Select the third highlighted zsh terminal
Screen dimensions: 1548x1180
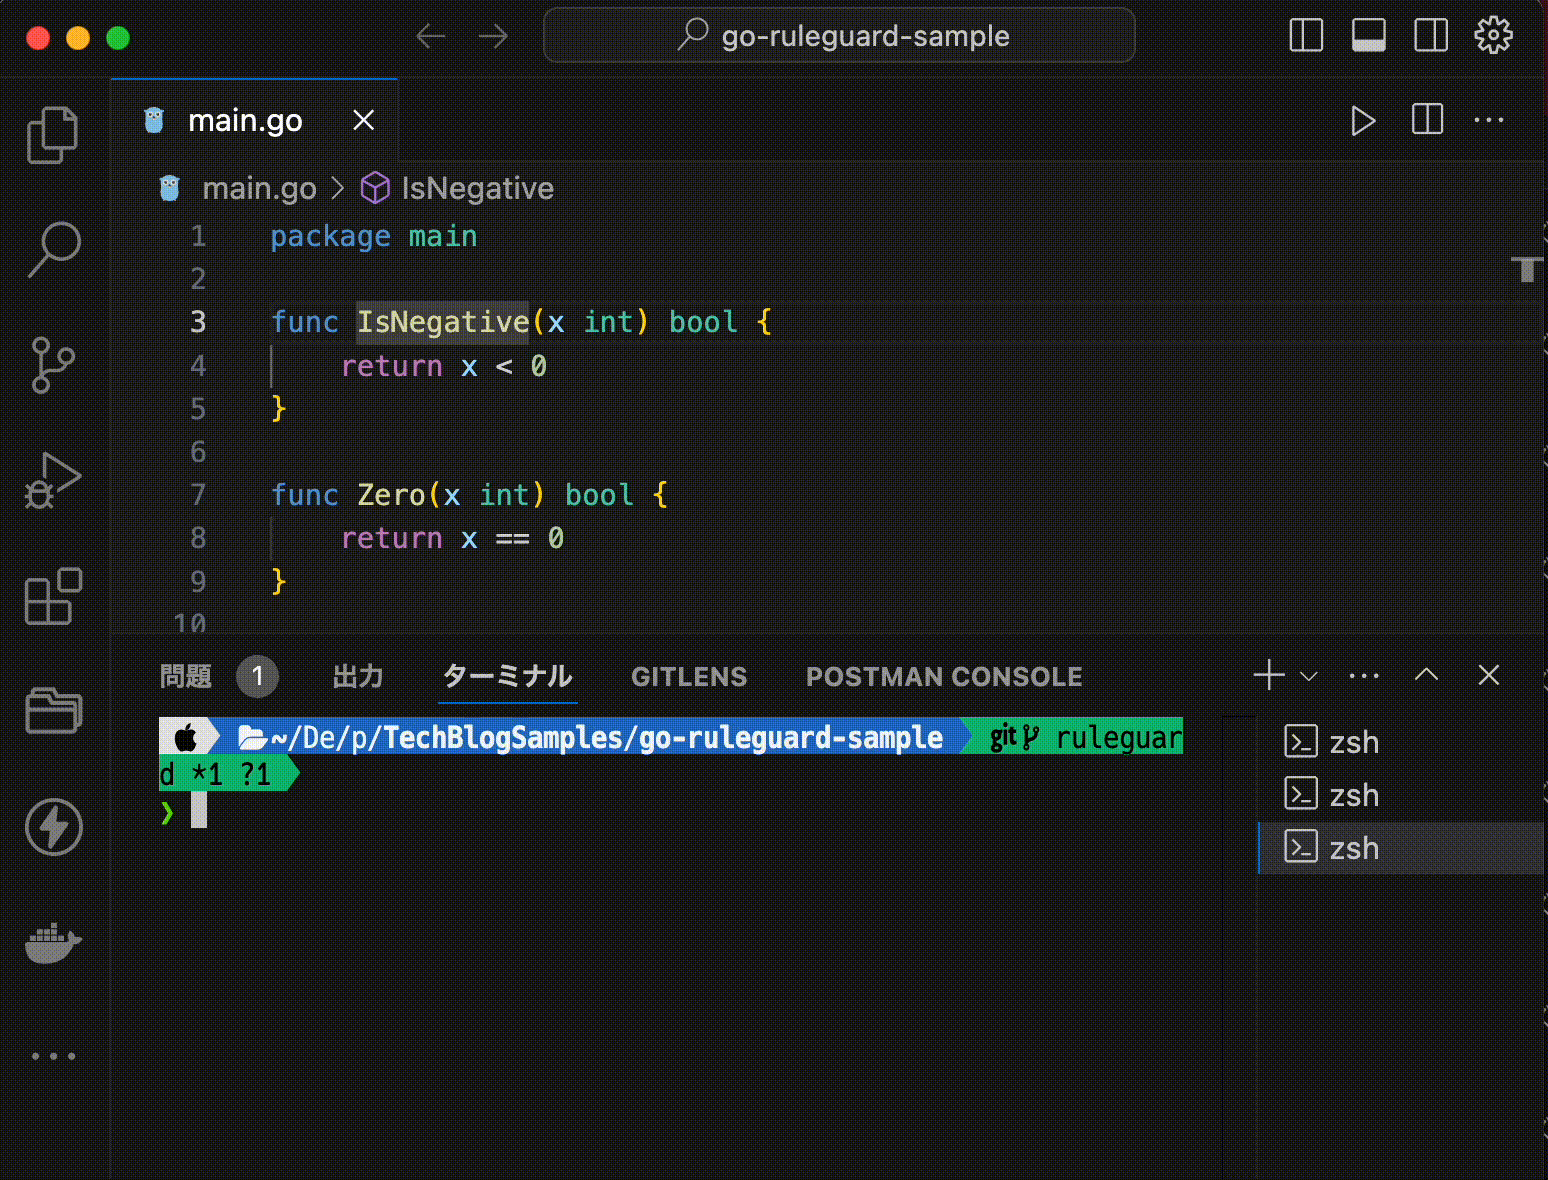(x=1400, y=848)
